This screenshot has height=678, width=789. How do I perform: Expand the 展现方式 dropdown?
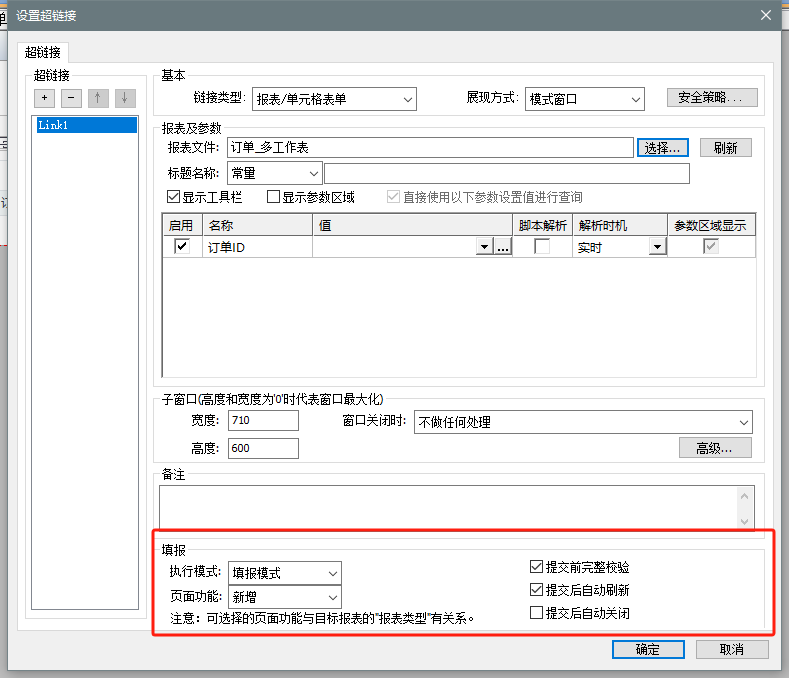click(x=583, y=99)
